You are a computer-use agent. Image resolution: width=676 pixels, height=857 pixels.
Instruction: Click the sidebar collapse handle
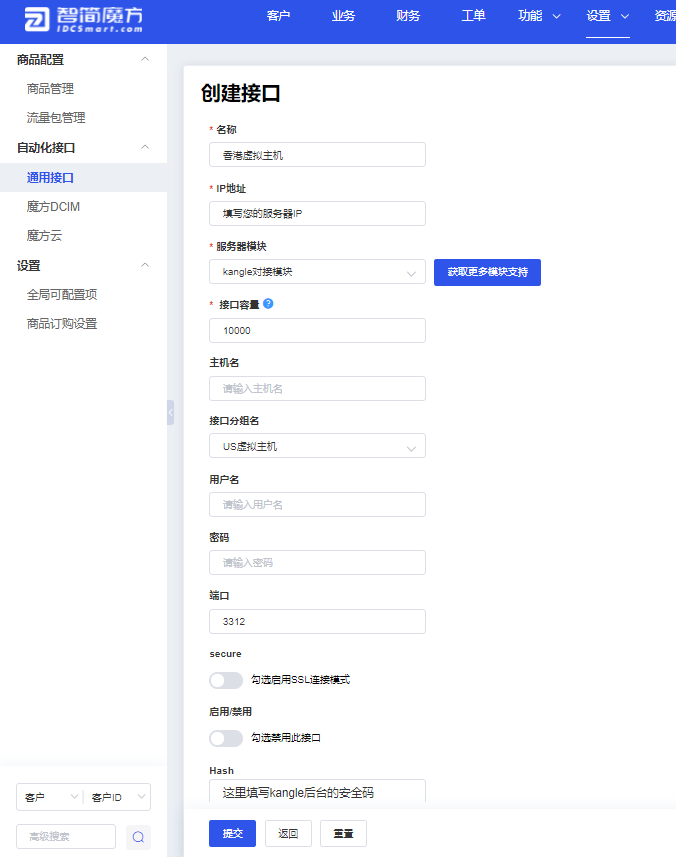pyautogui.click(x=170, y=412)
